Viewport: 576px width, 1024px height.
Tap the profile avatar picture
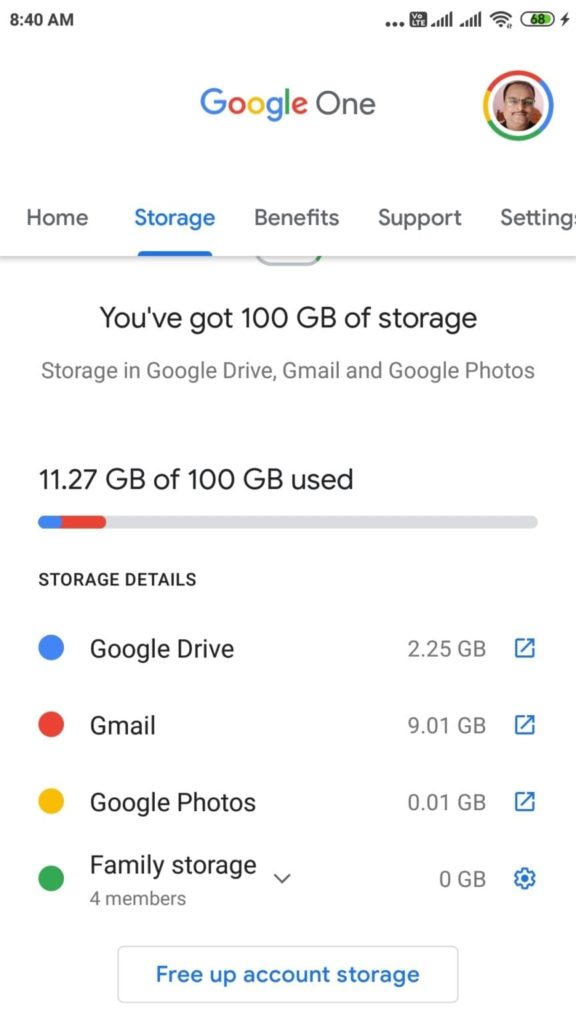coord(518,105)
